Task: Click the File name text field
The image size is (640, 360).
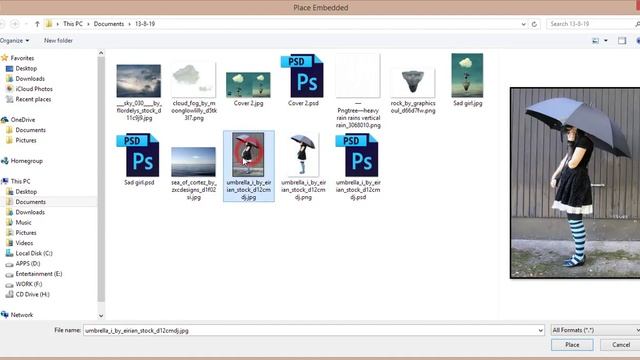Action: pos(310,330)
